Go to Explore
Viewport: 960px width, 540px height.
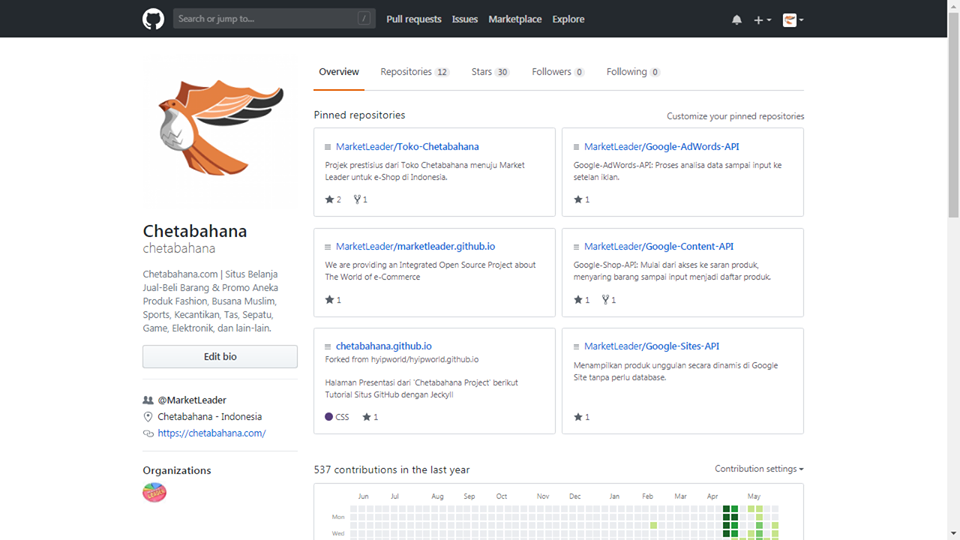pyautogui.click(x=568, y=19)
